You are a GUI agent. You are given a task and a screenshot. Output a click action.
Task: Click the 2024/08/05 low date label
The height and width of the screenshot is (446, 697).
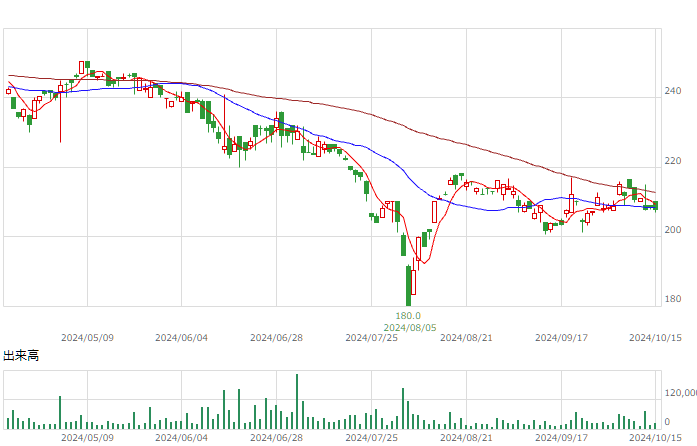(x=410, y=328)
